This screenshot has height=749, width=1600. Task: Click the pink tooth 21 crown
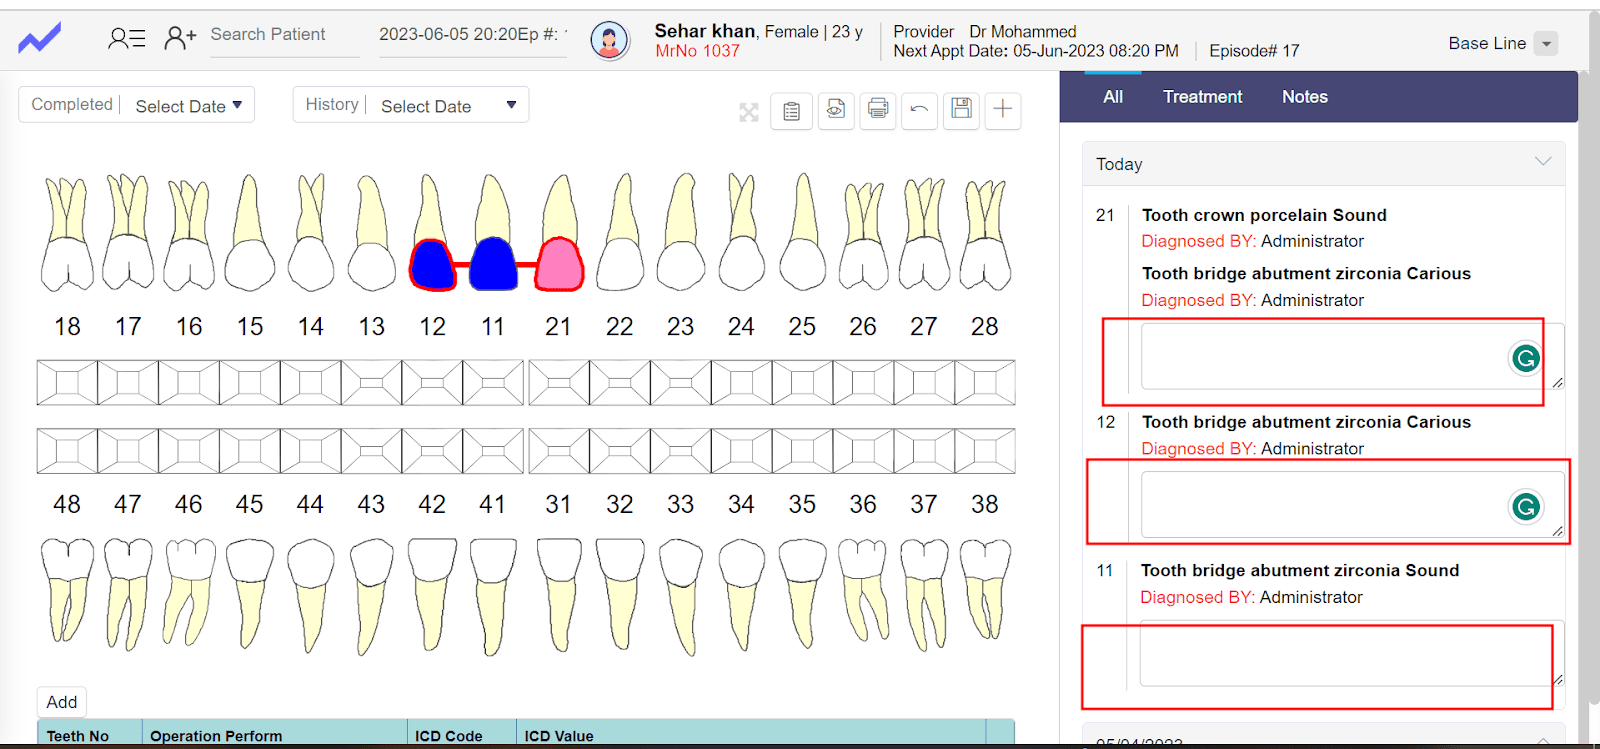pos(559,265)
